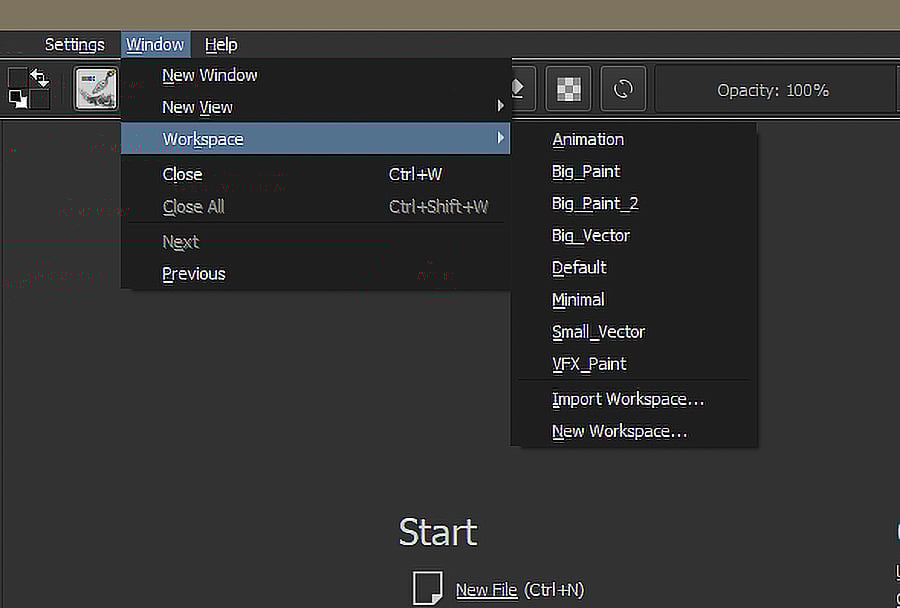Choose Close All in the Window menu
The image size is (900, 608).
click(316, 206)
